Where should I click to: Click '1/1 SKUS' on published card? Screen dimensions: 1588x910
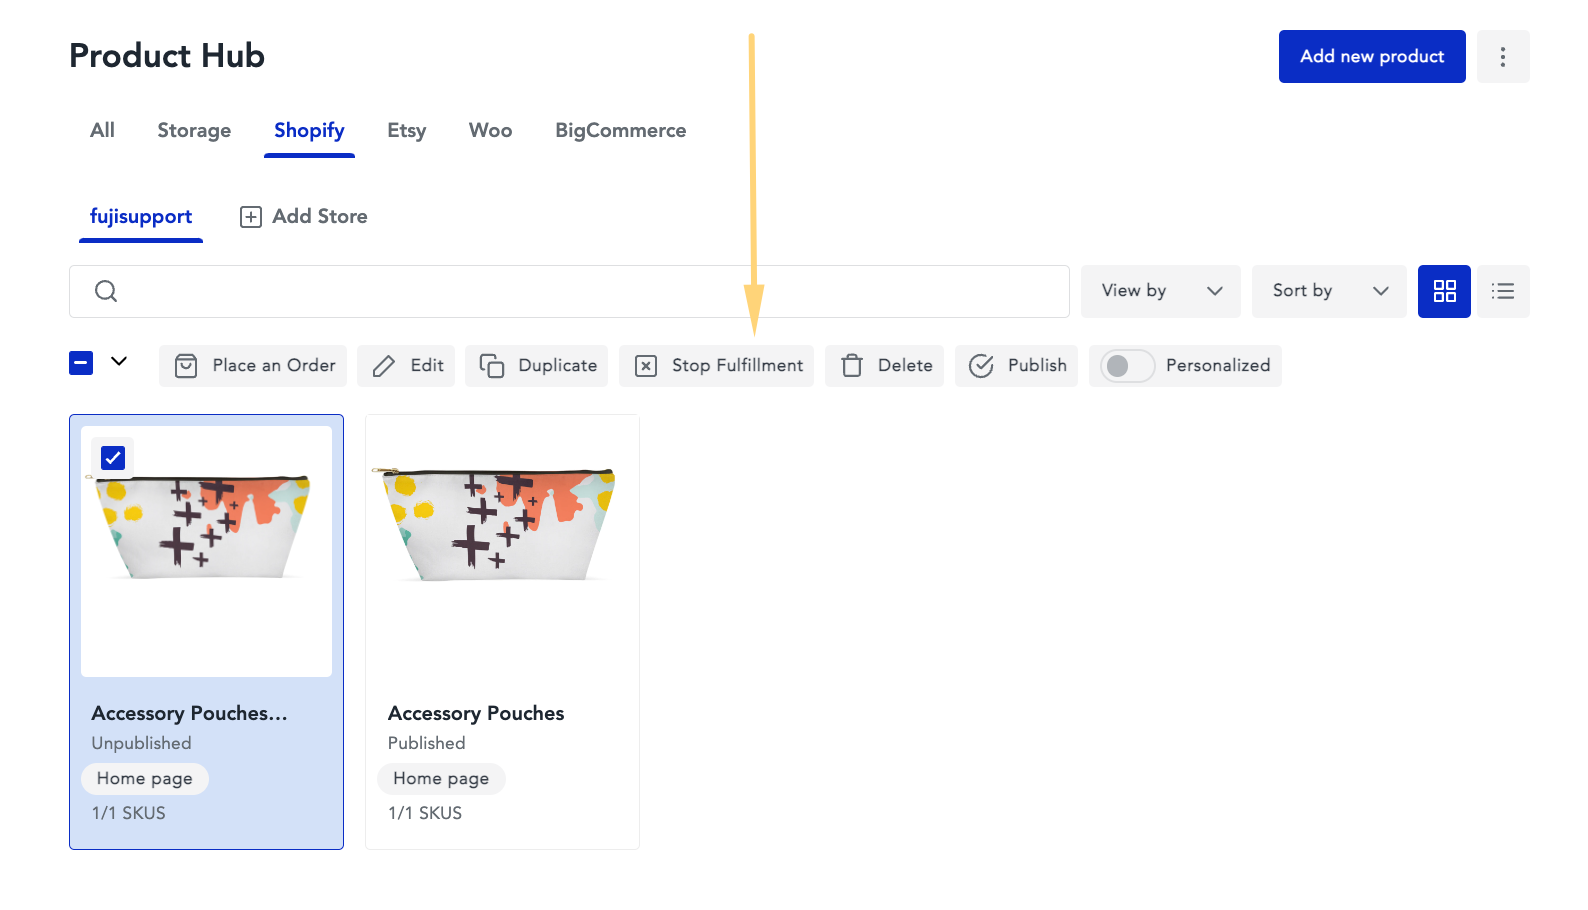click(x=425, y=813)
